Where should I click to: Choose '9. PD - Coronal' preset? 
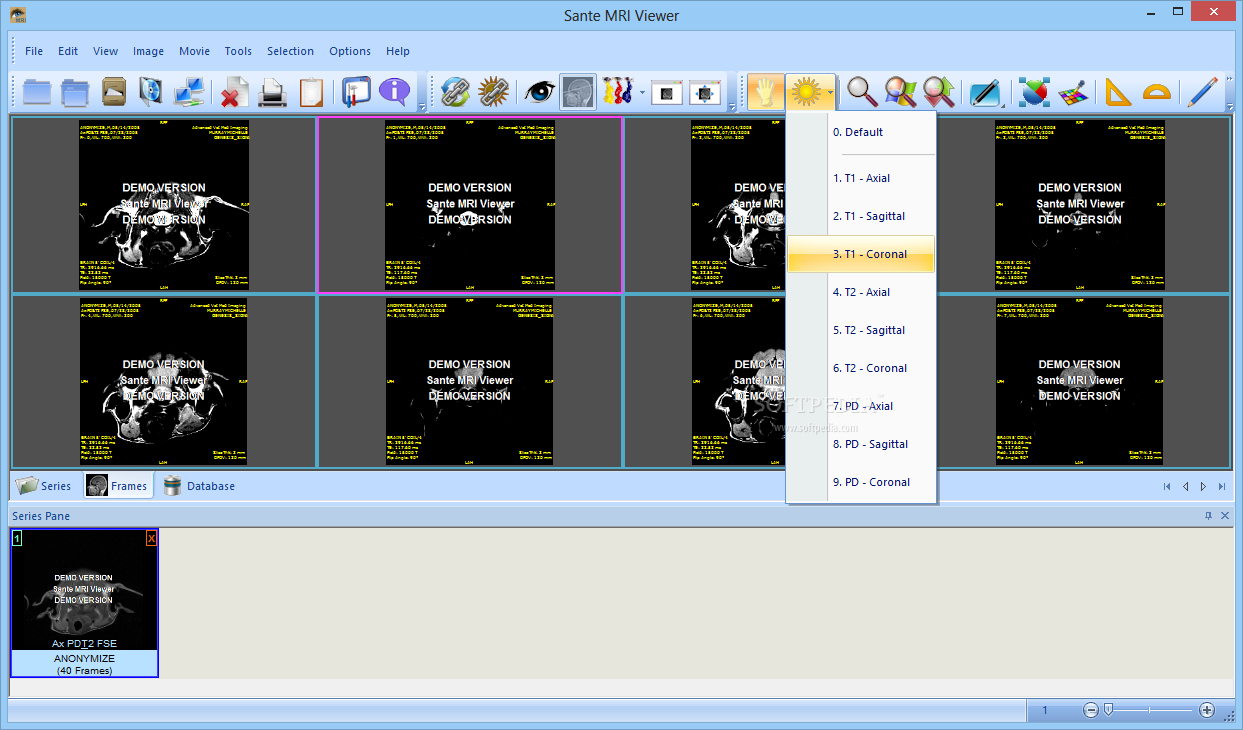[861, 482]
